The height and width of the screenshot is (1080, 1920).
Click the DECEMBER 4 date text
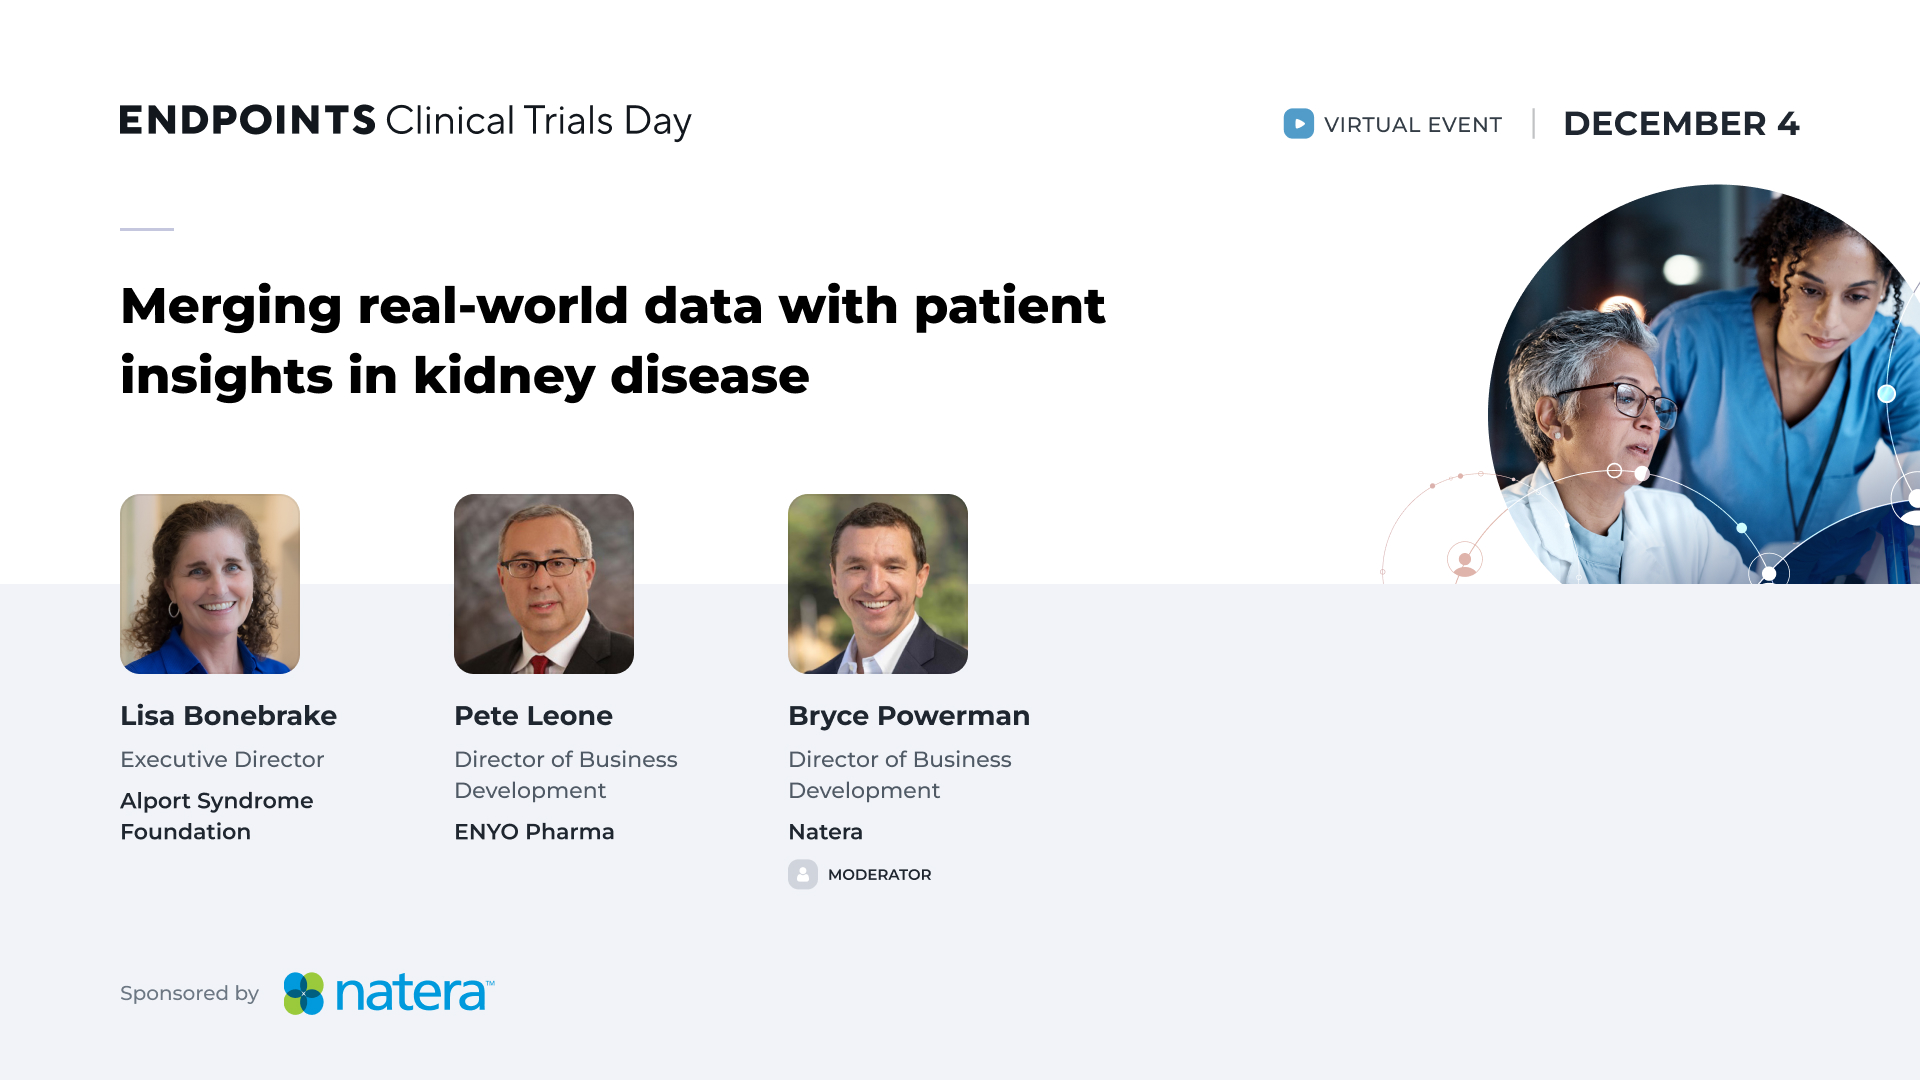[1681, 124]
